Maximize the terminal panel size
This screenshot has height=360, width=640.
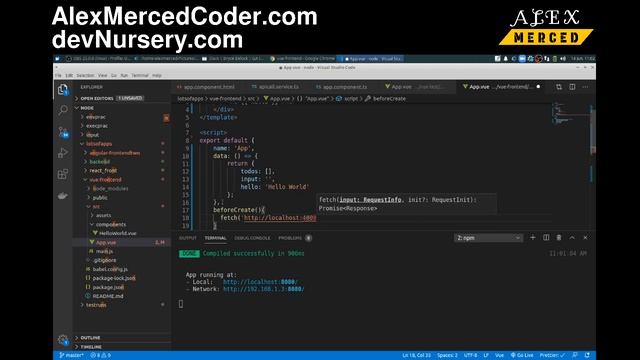tap(572, 238)
